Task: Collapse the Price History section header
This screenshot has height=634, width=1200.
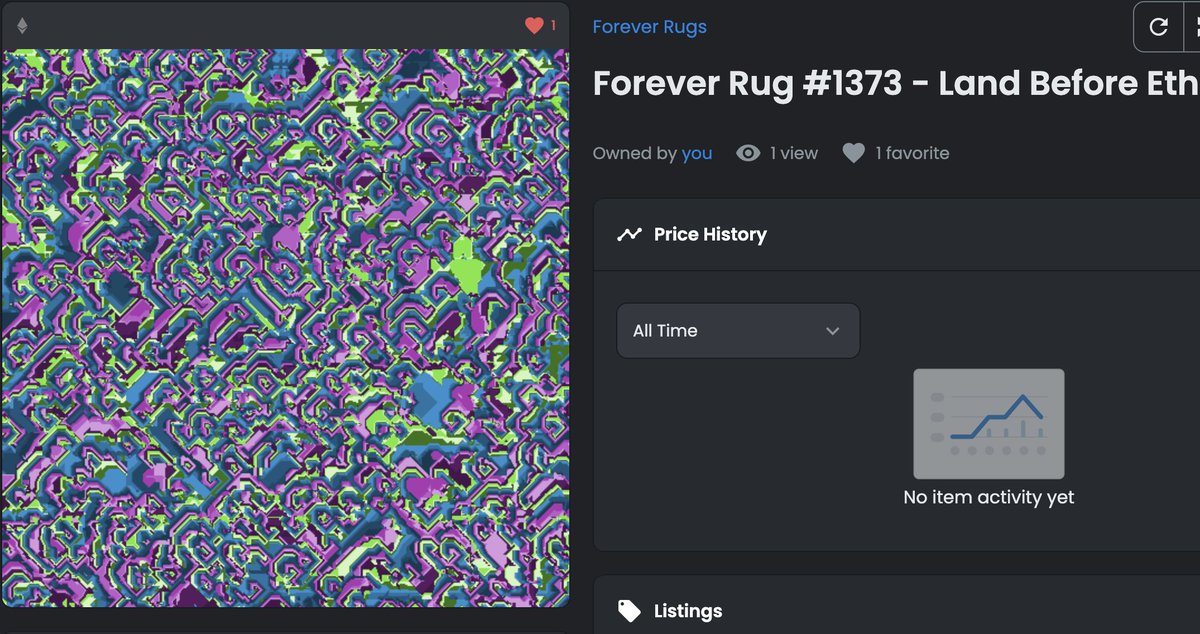Action: click(x=897, y=234)
